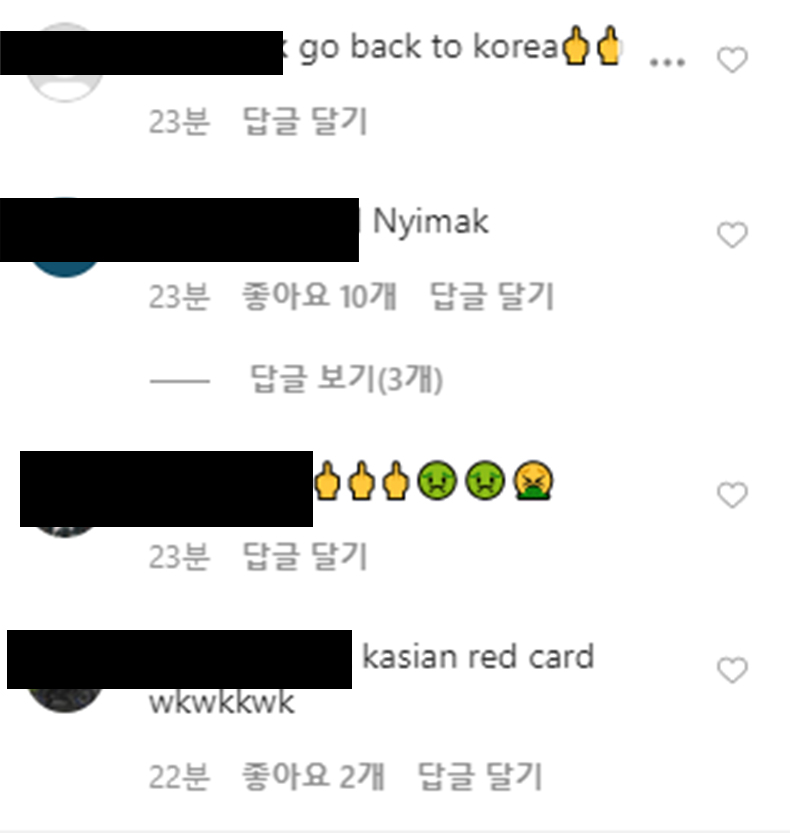The height and width of the screenshot is (833, 790).
Task: Open the blue avatar of the Nyimak commenter
Action: tap(65, 268)
